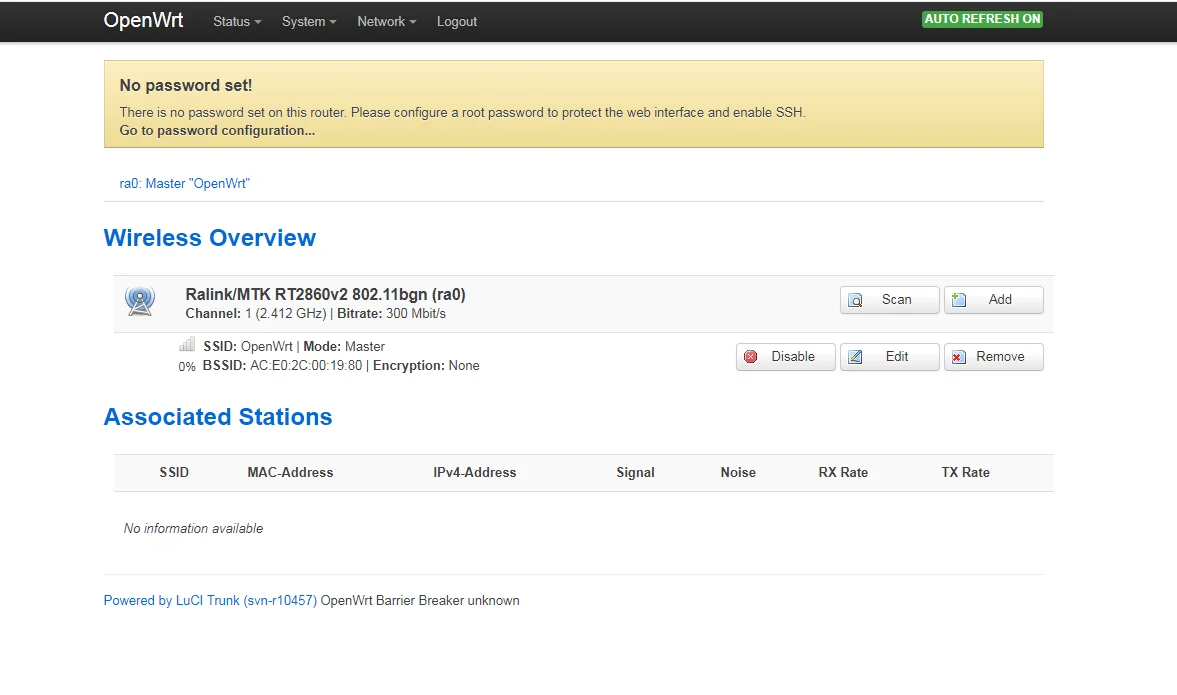Image resolution: width=1177 pixels, height=695 pixels.
Task: Click the OpenWrt brand logo
Action: [143, 20]
